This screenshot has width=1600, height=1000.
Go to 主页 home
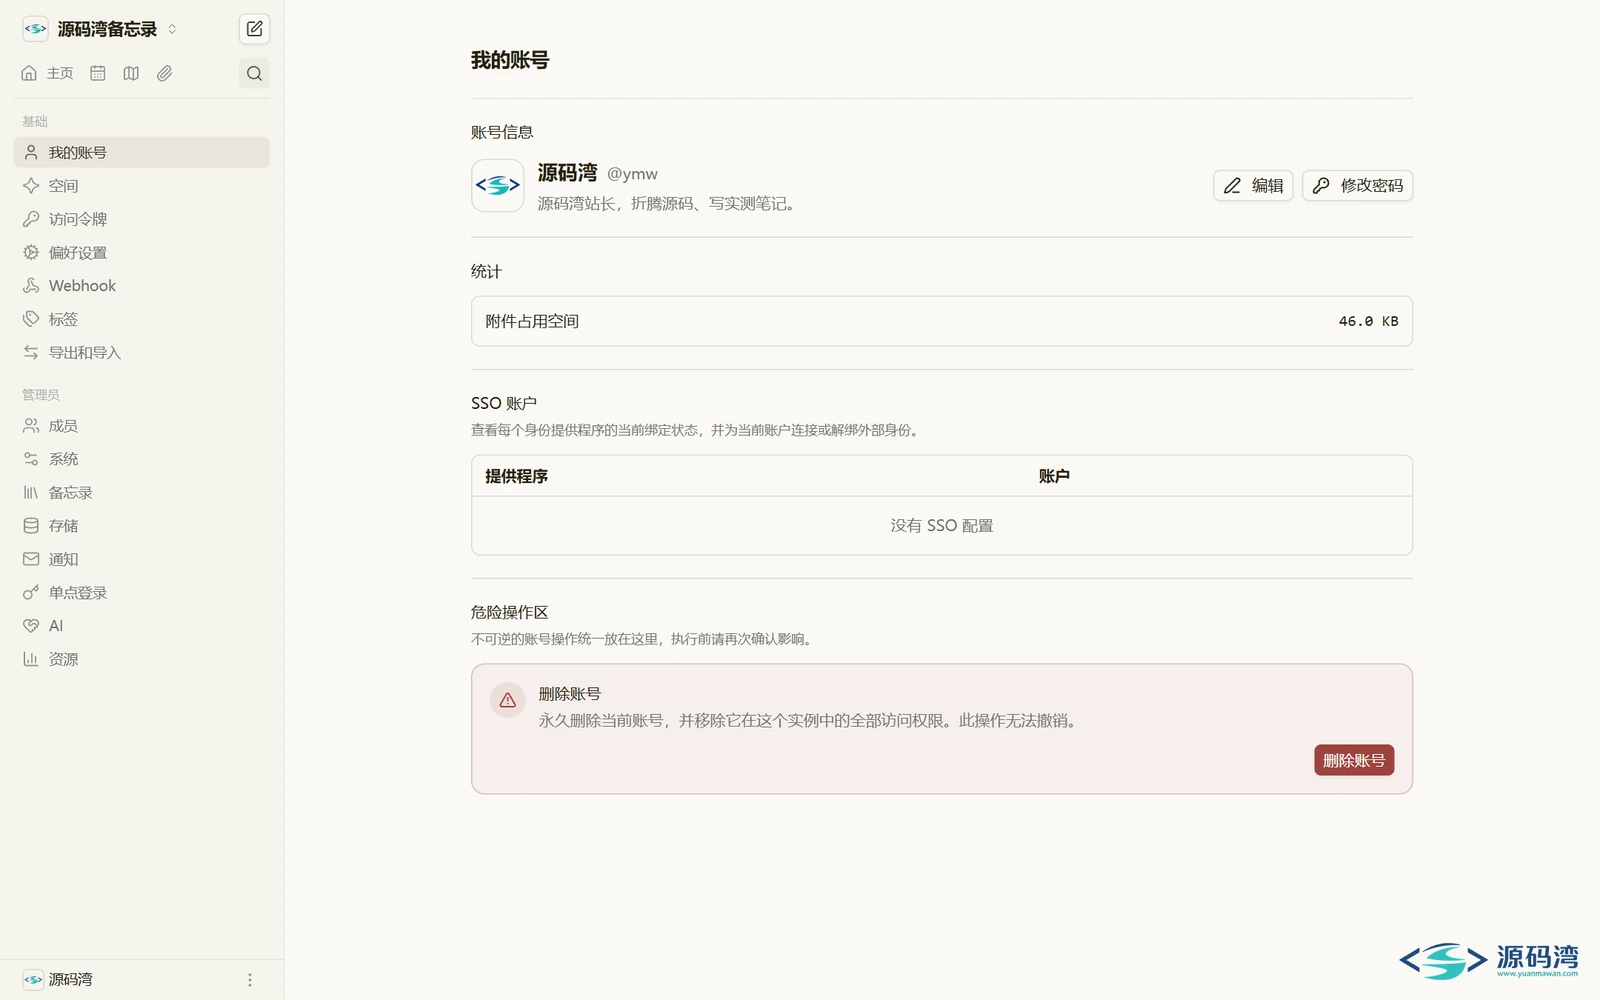(x=47, y=73)
